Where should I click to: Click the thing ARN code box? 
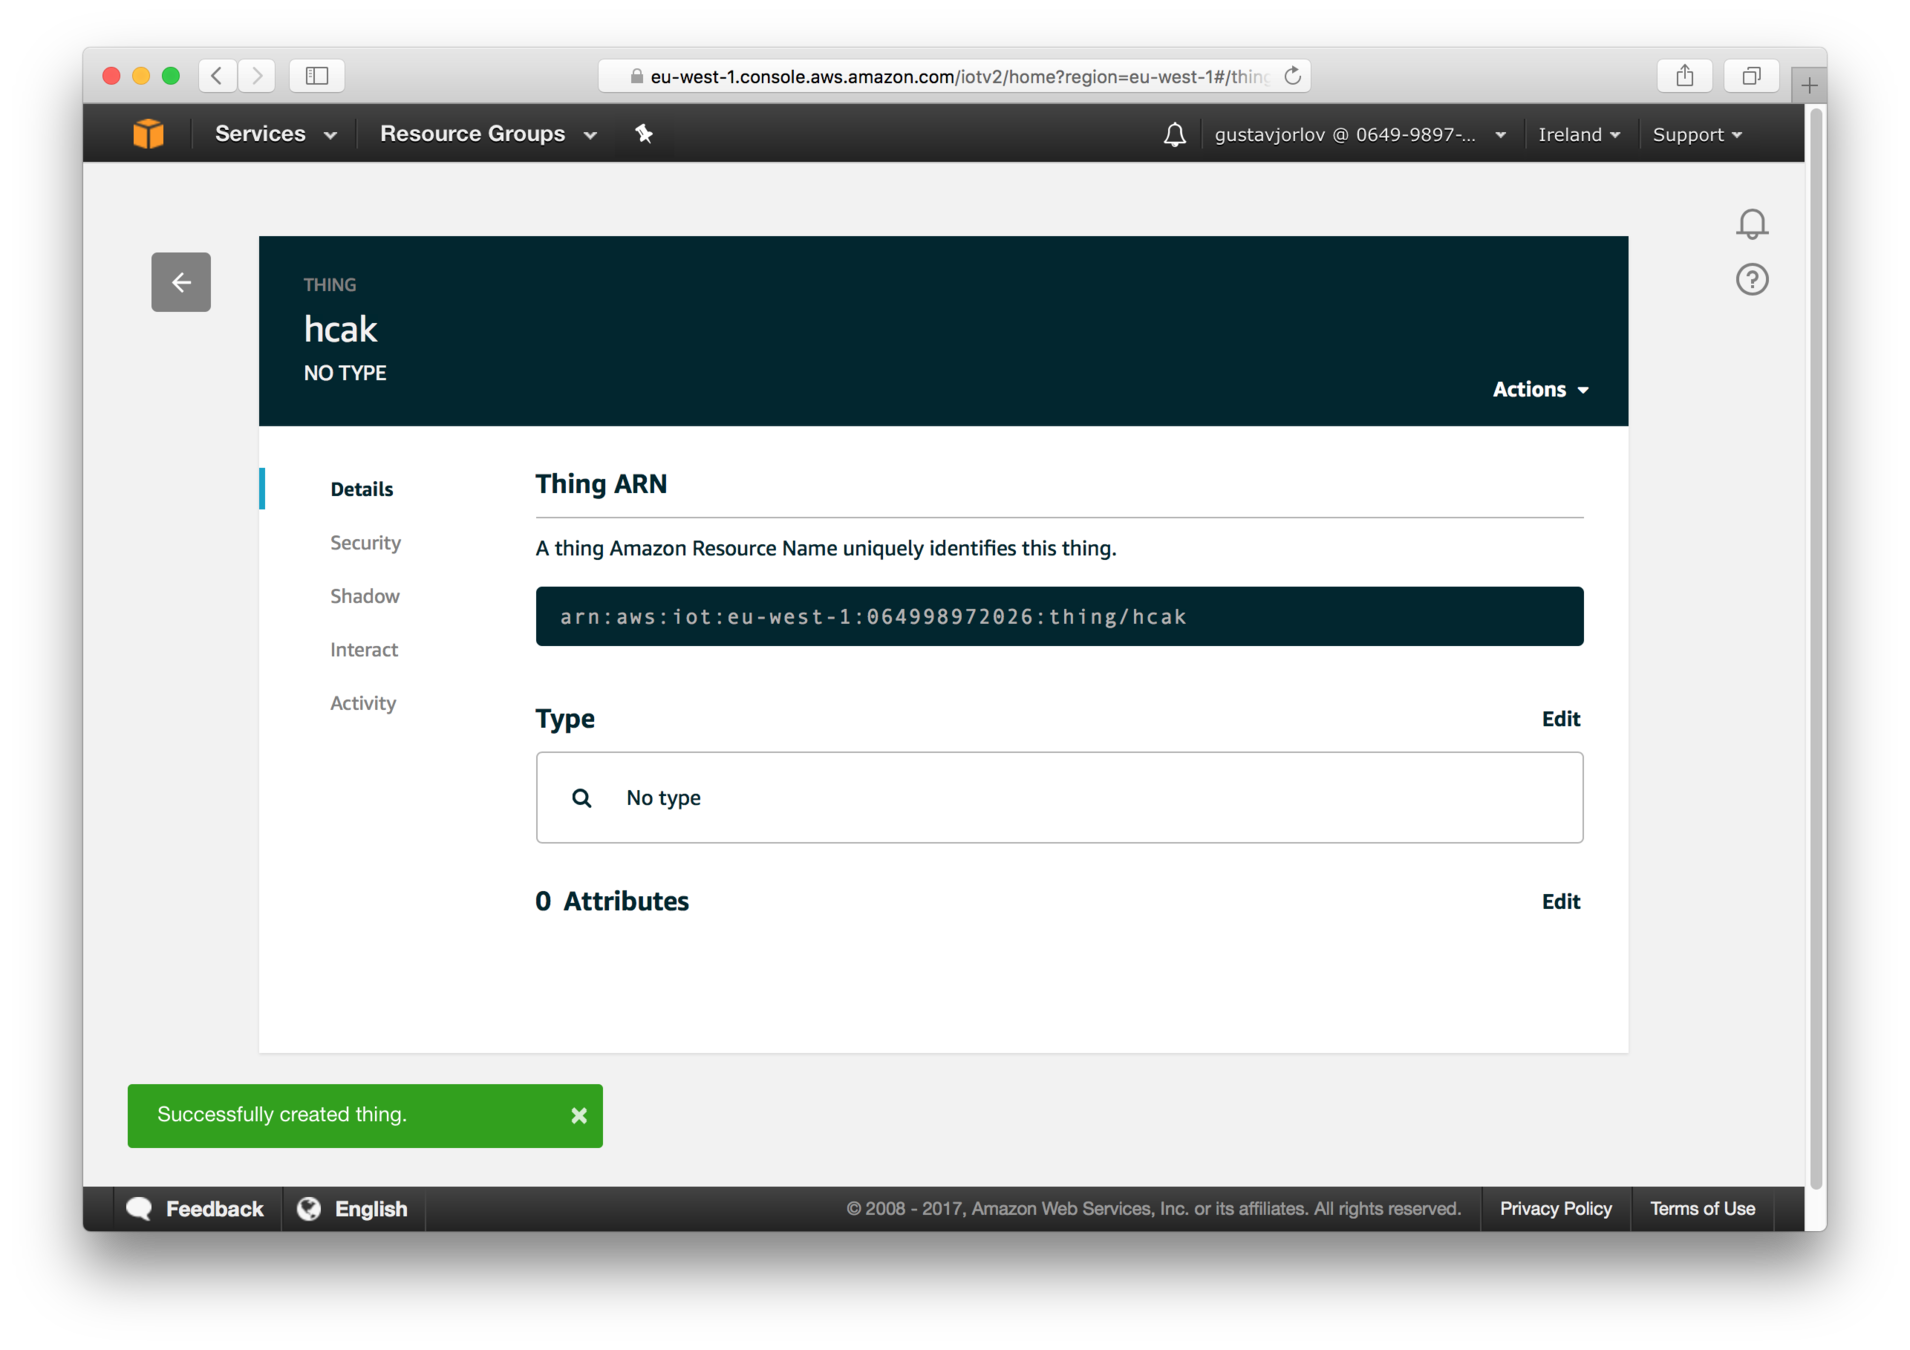coord(1059,616)
